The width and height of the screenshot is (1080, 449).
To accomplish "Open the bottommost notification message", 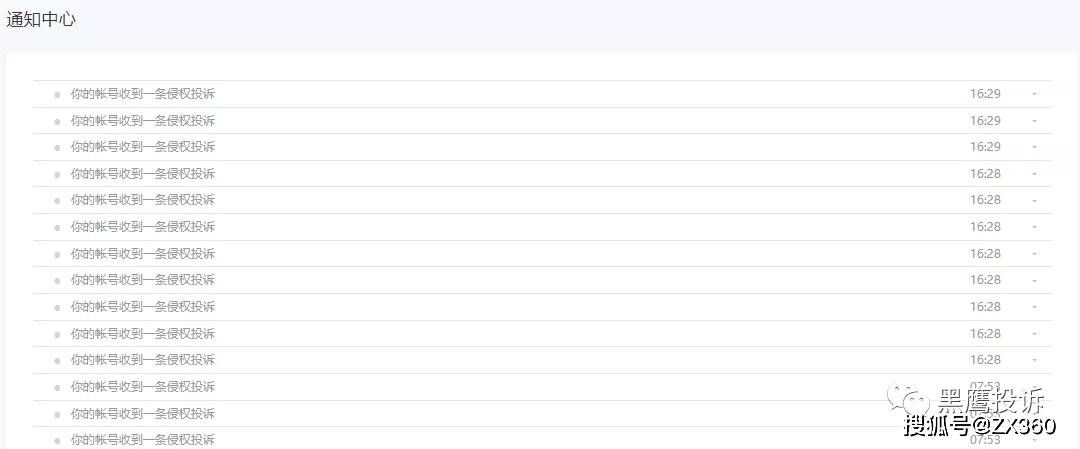I will tap(142, 440).
